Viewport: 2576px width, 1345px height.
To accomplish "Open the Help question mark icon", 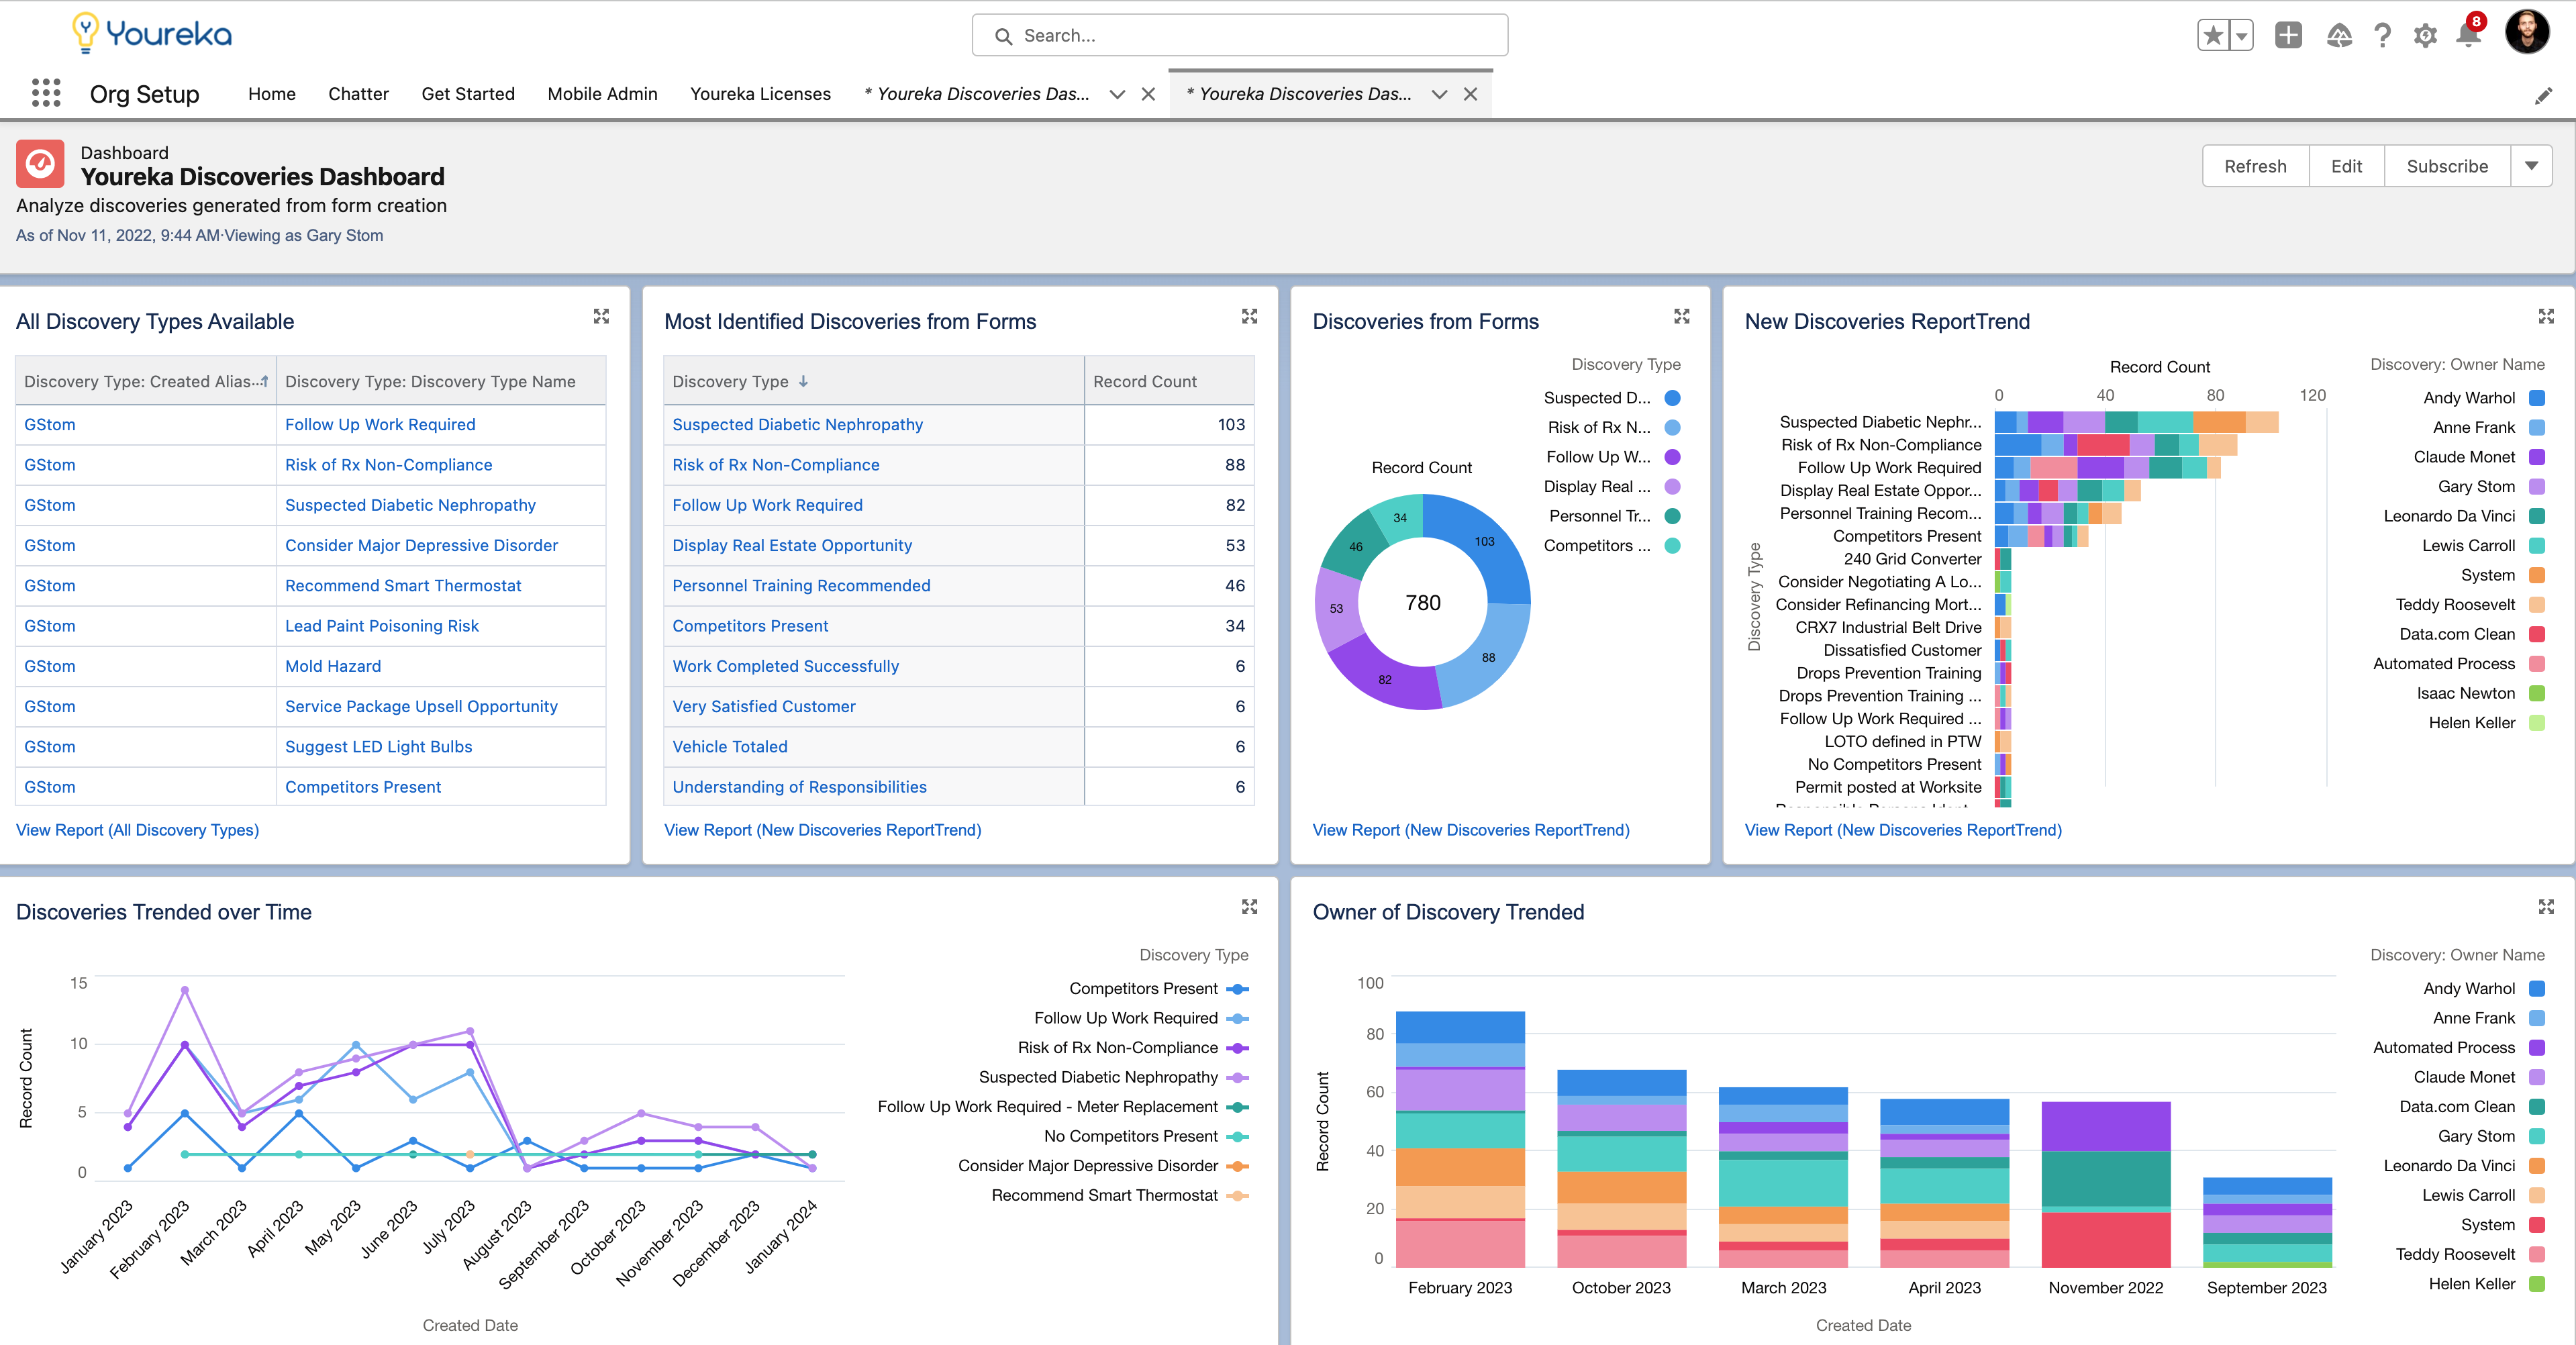I will point(2383,36).
